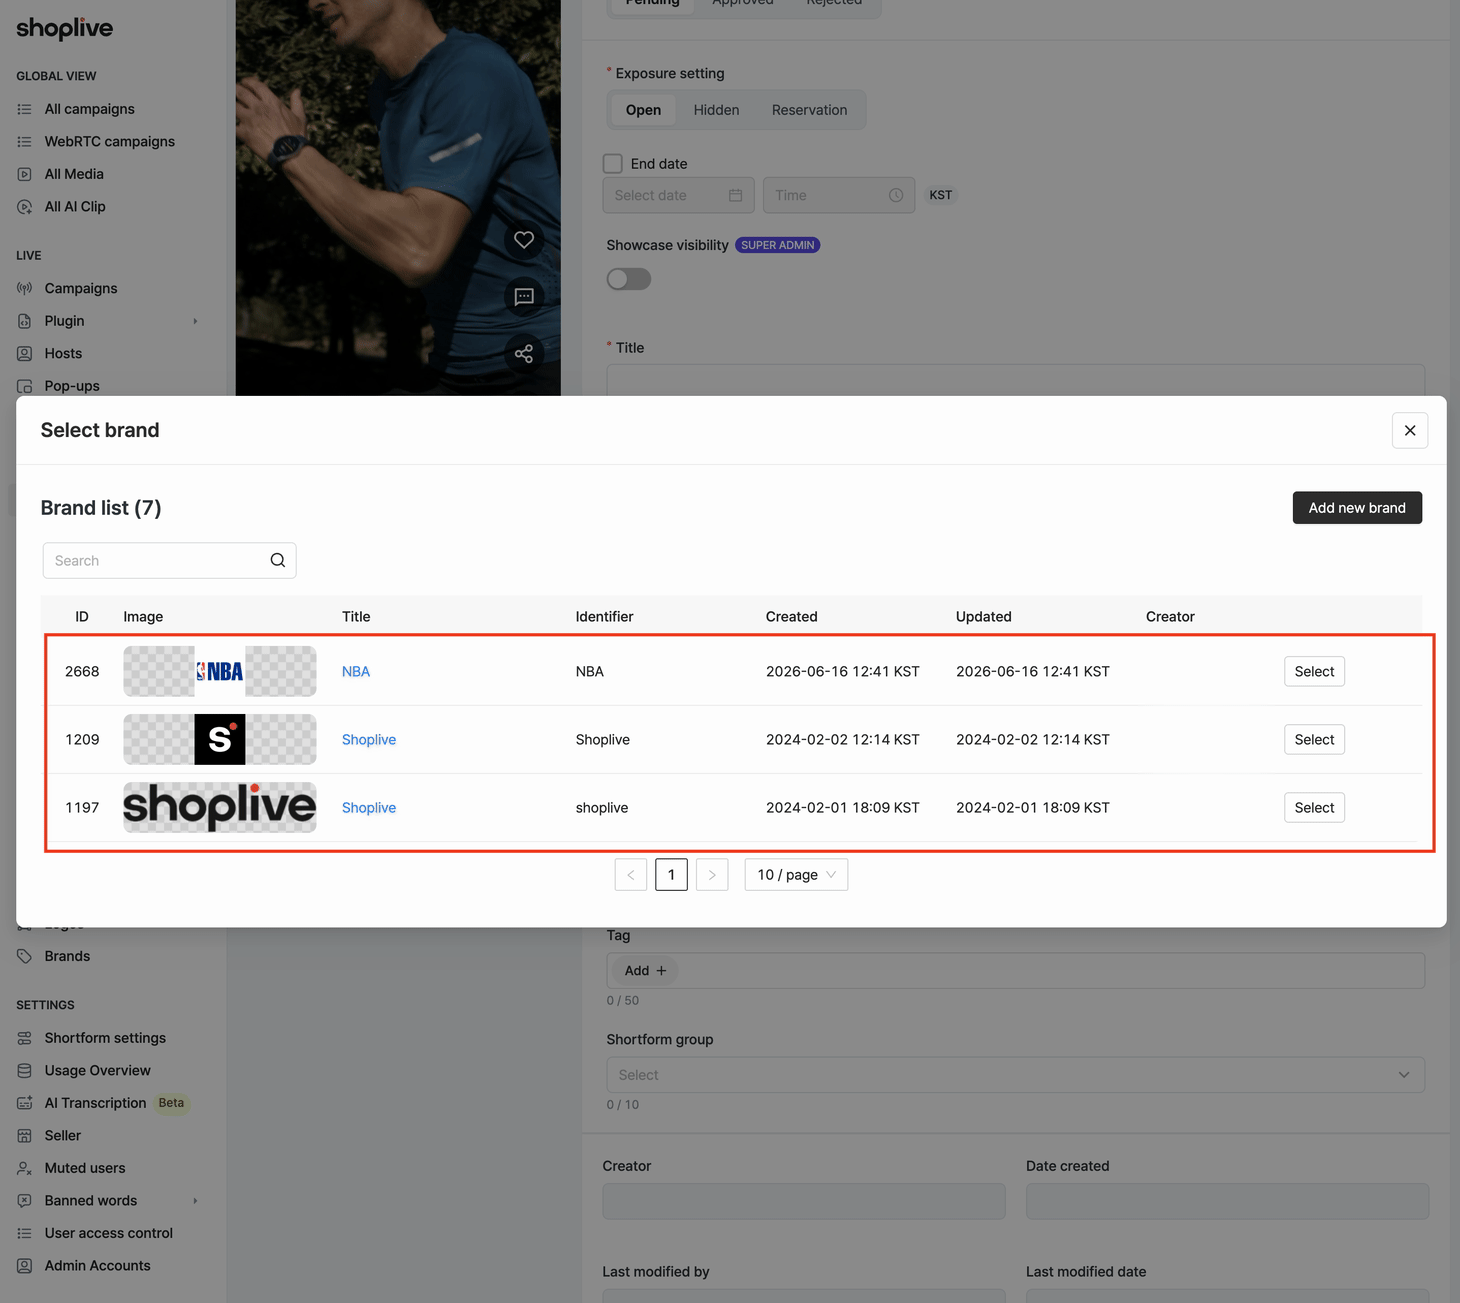Go to All Media in sidebar
This screenshot has width=1460, height=1303.
point(74,174)
